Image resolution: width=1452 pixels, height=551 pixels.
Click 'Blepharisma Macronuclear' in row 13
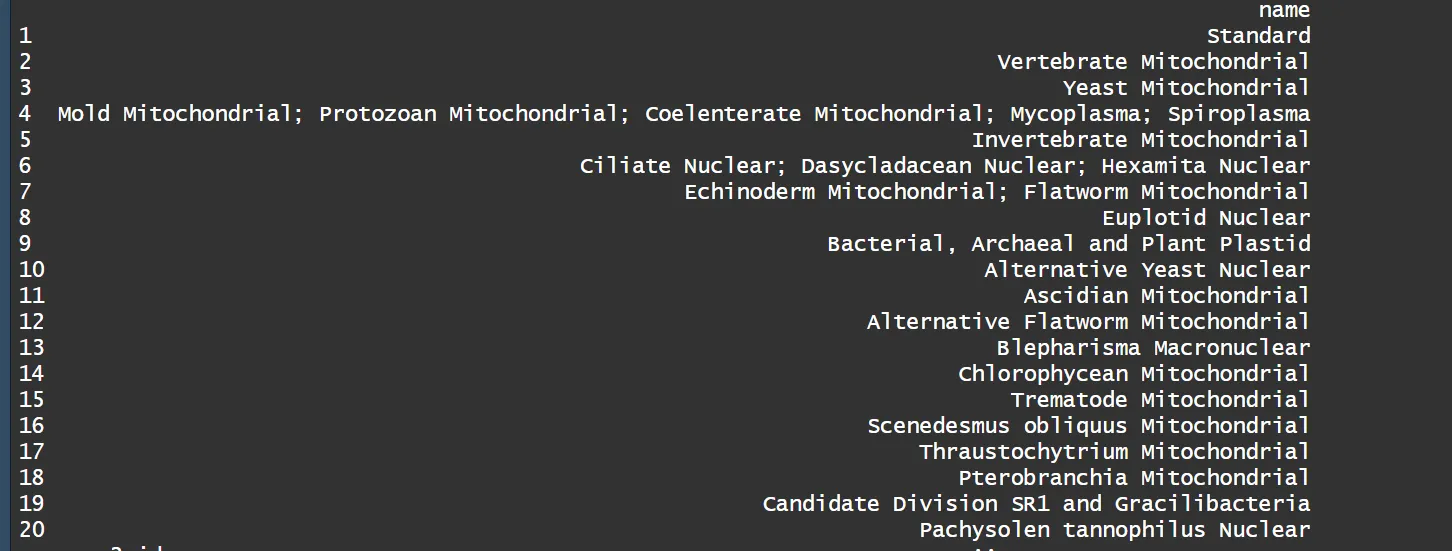click(x=1153, y=348)
